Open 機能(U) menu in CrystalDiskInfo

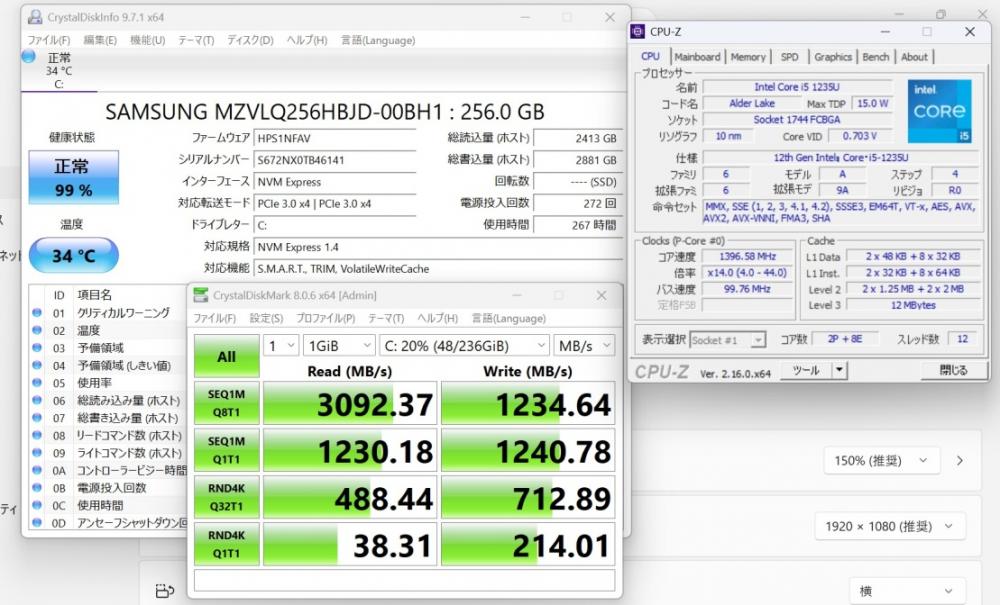point(147,40)
